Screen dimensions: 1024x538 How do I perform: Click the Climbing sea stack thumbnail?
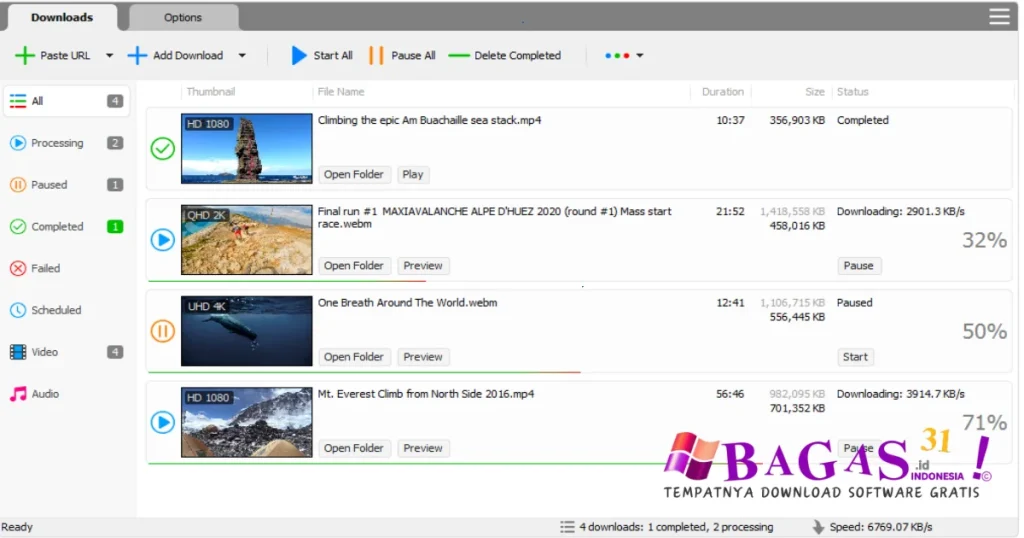(247, 148)
